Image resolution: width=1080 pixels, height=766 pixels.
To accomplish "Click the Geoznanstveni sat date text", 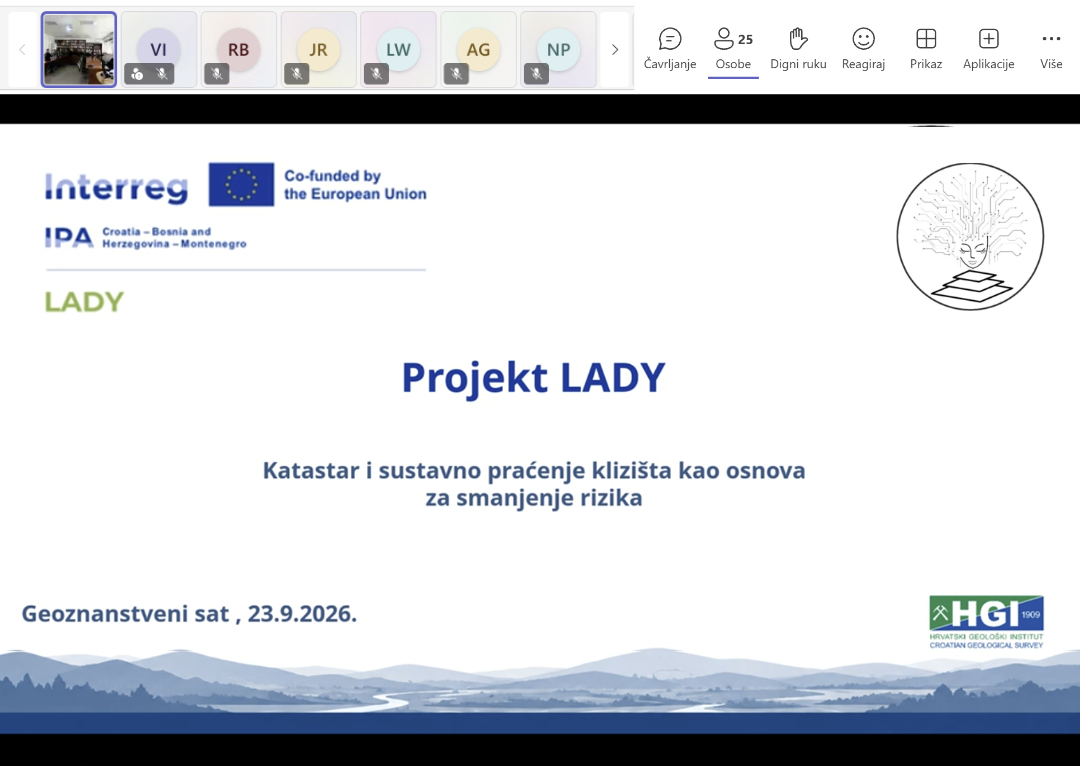I will [189, 613].
